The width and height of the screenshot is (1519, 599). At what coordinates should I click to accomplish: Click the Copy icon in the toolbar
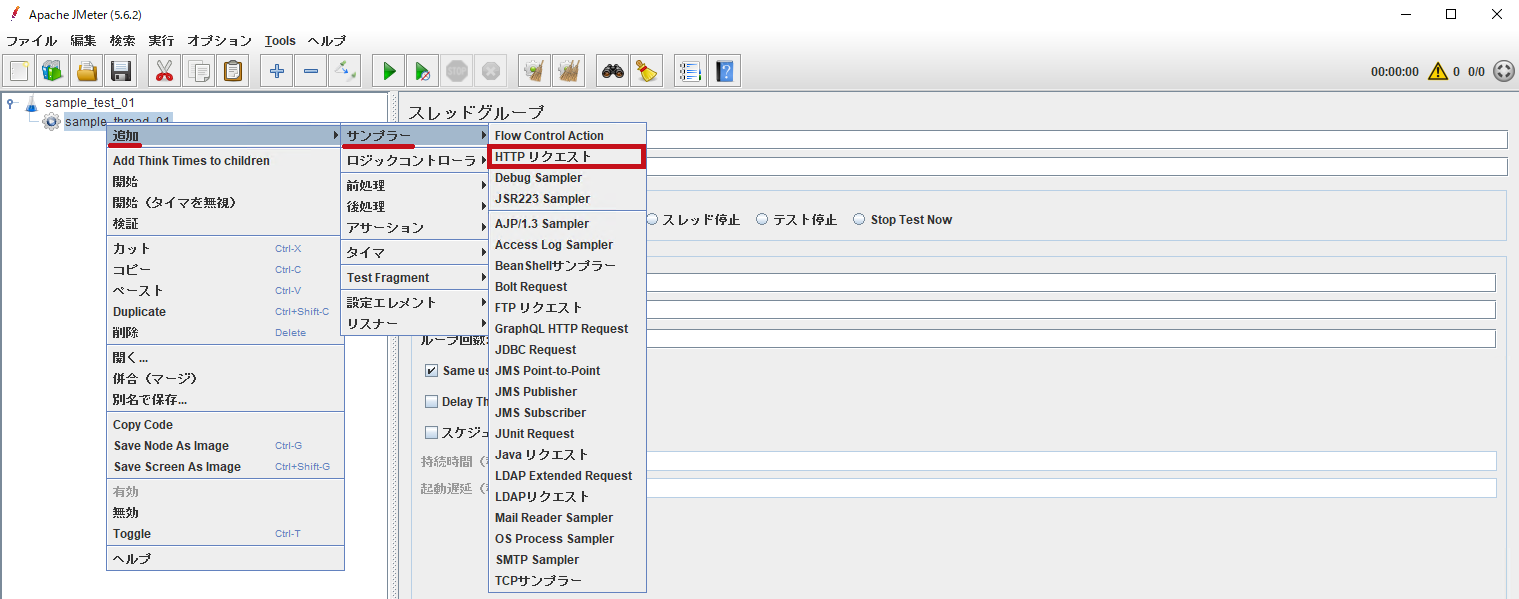[199, 71]
